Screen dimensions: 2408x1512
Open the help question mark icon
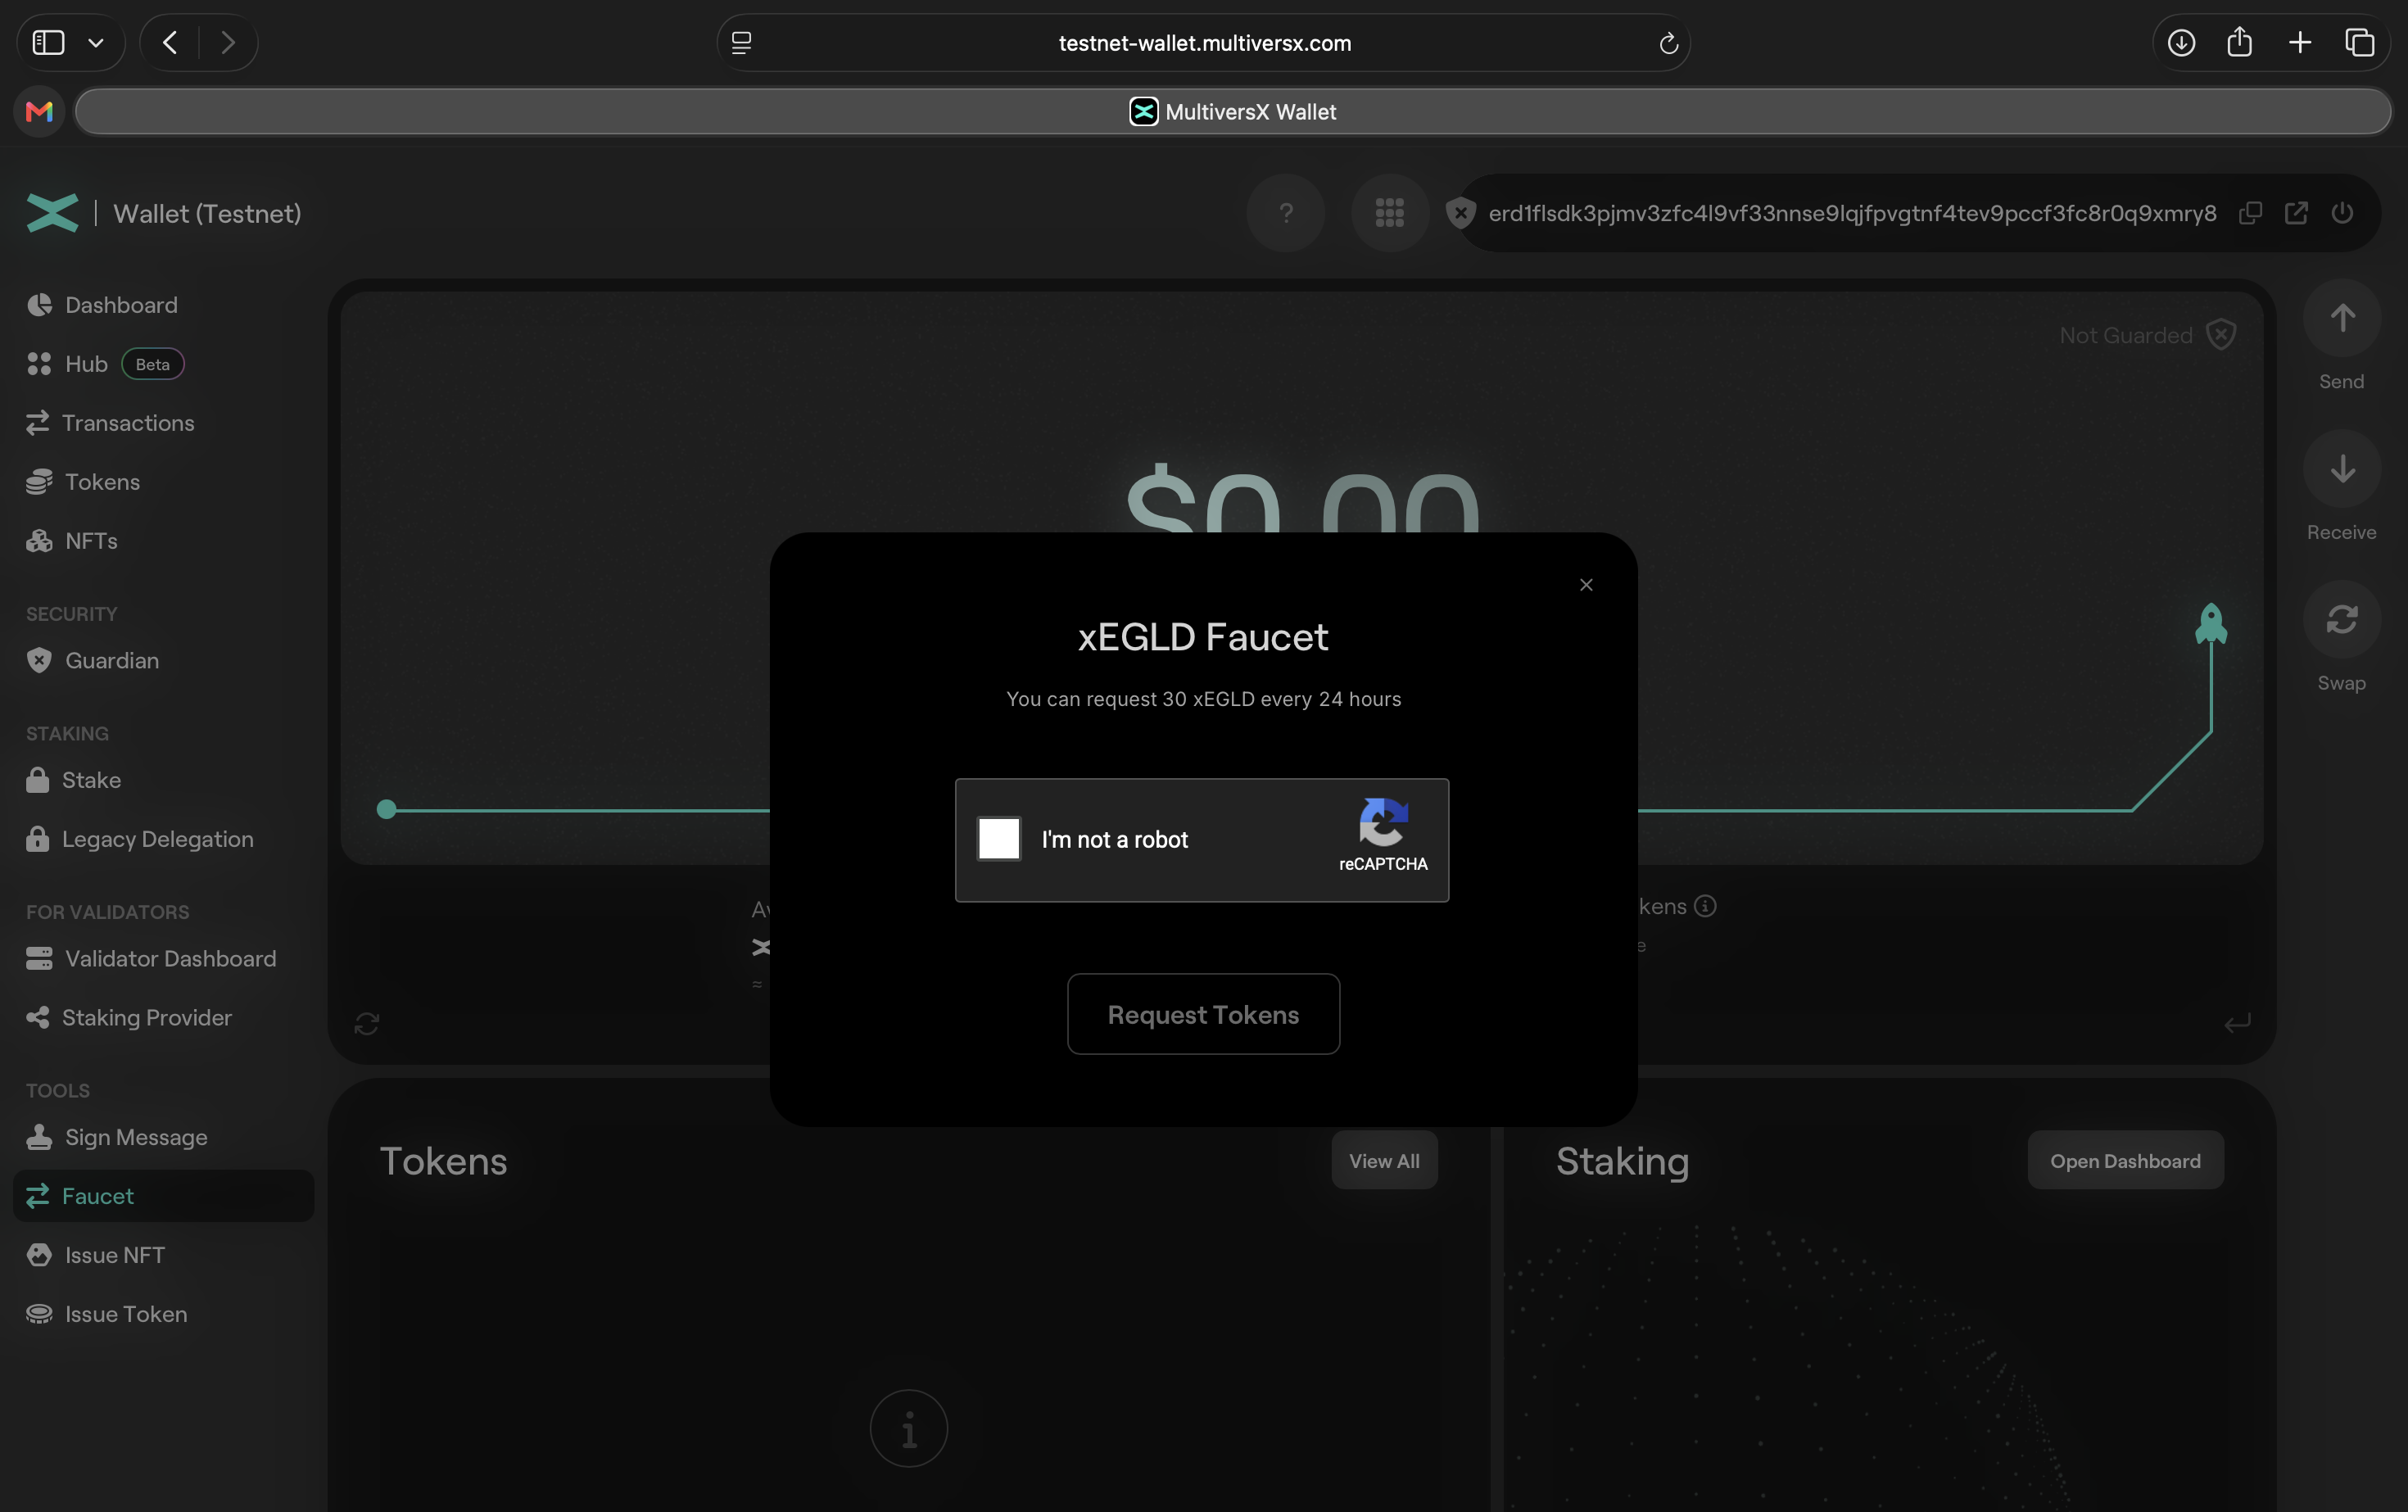tap(1286, 213)
